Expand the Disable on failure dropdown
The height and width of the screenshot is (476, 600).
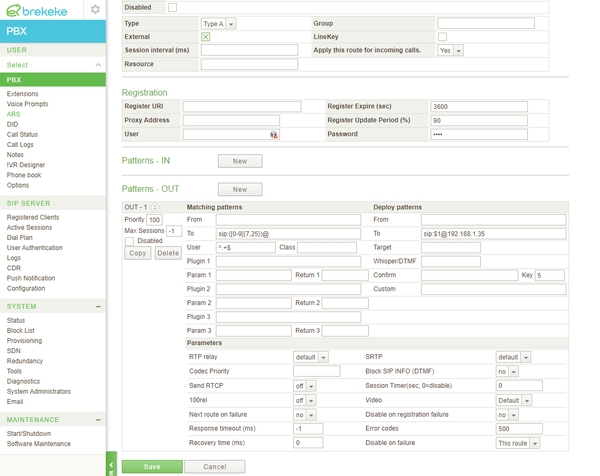tap(519, 443)
